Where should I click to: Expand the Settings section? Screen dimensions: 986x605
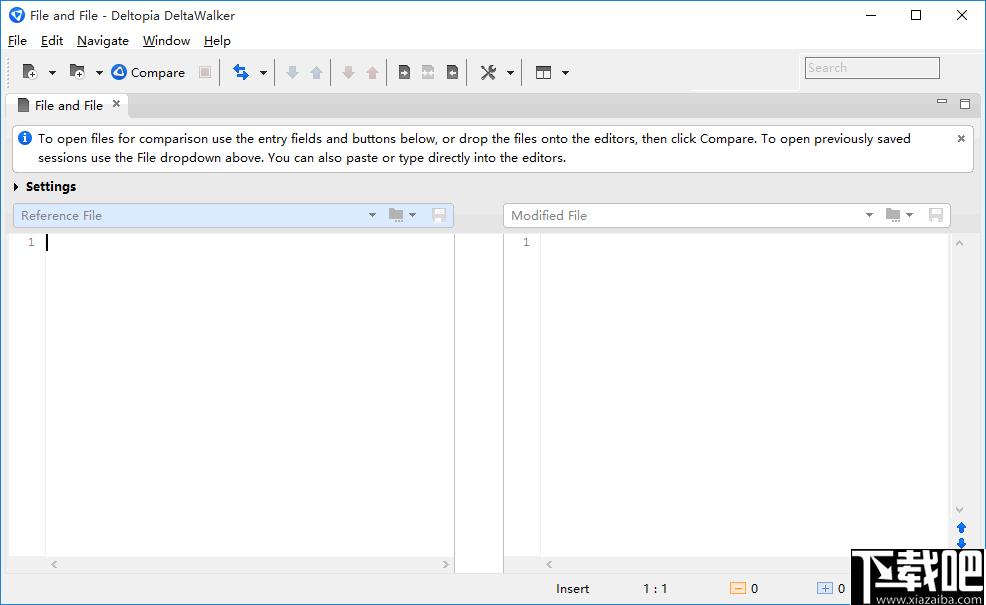tap(16, 187)
